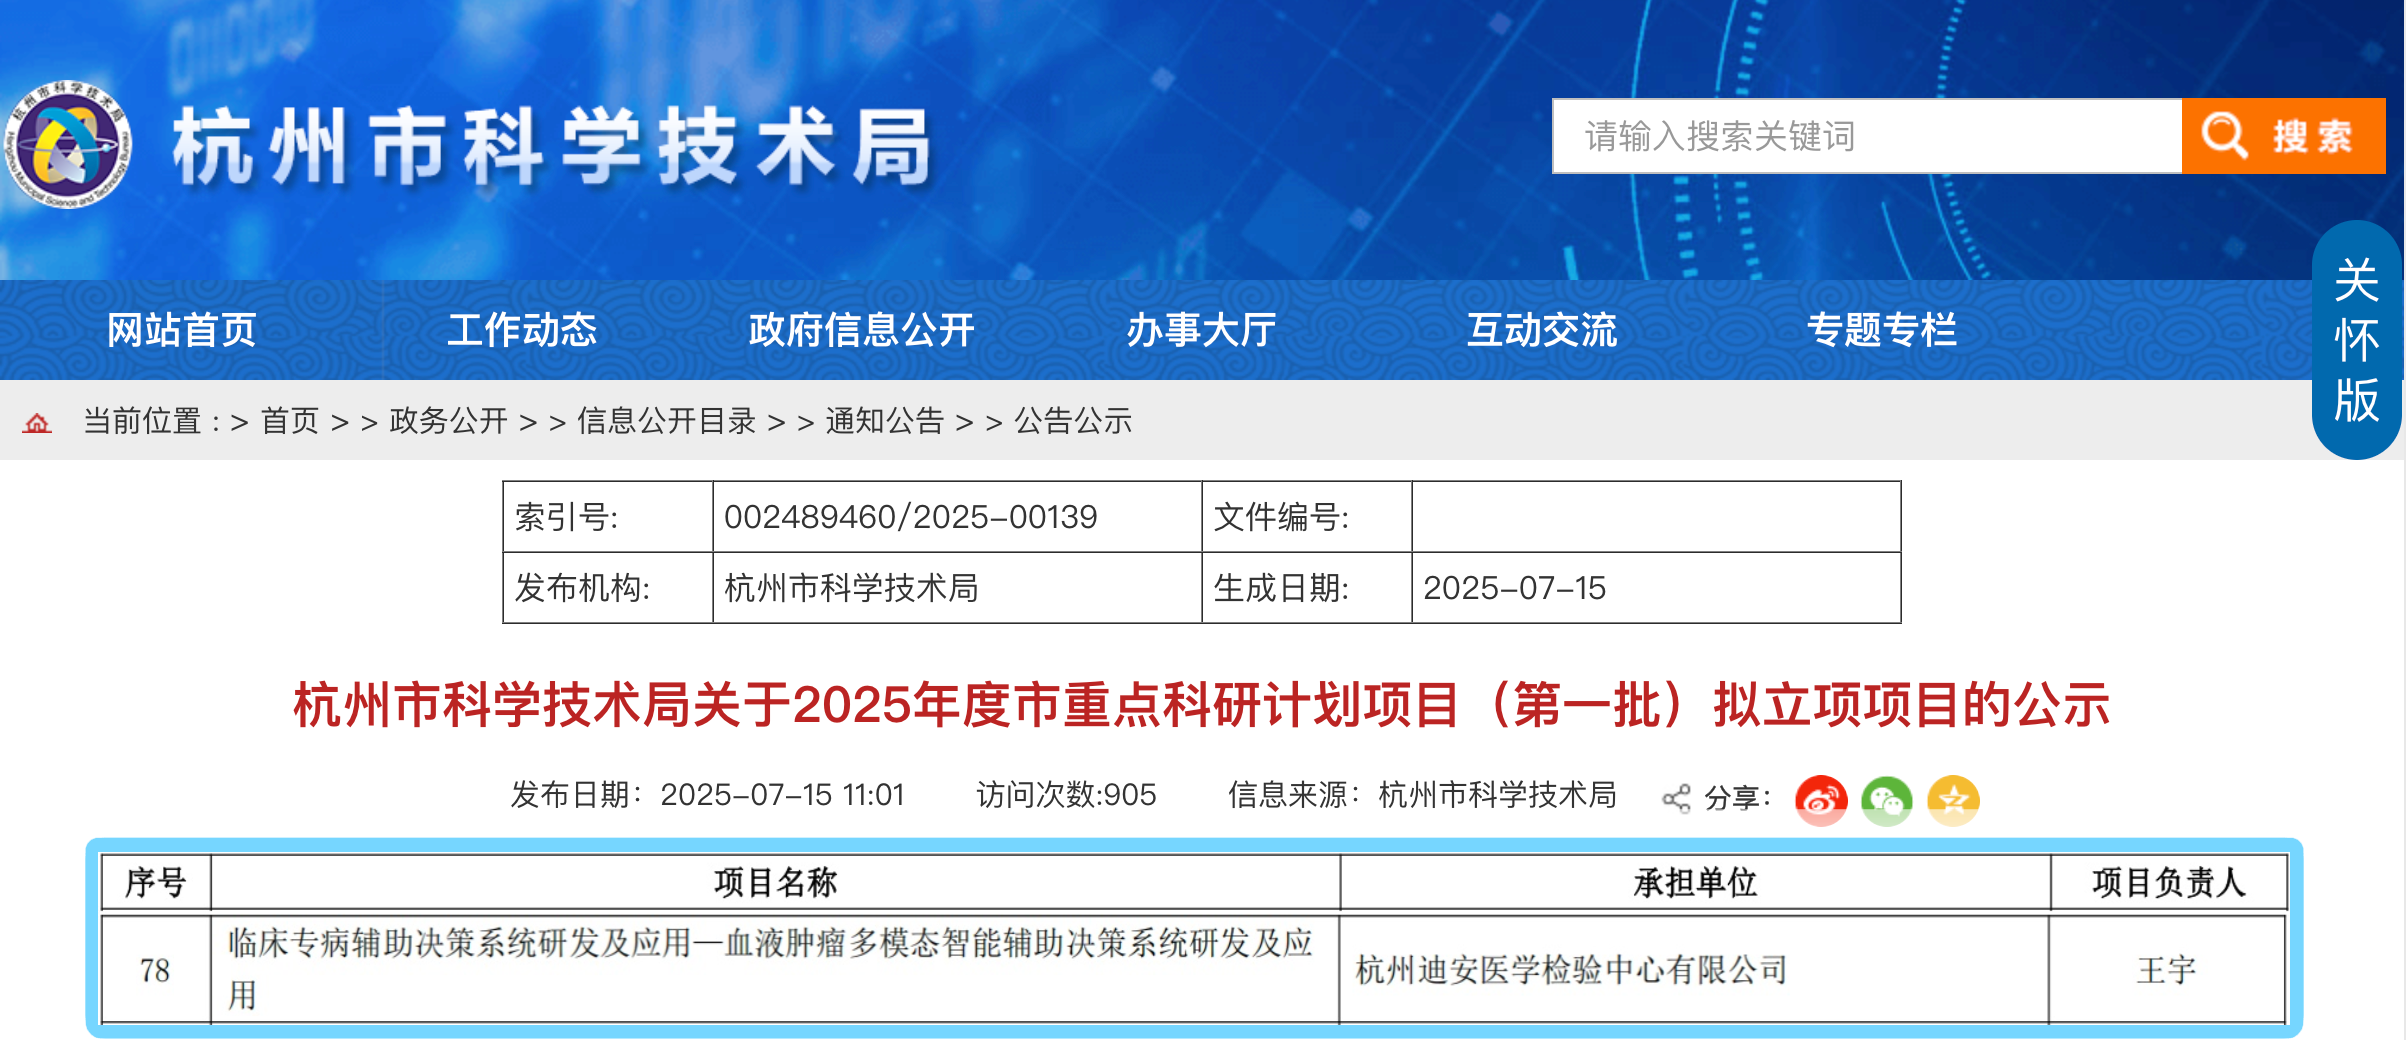The image size is (2406, 1040).
Task: Click the 公告公示 breadcrumb link
Action: click(x=1073, y=421)
